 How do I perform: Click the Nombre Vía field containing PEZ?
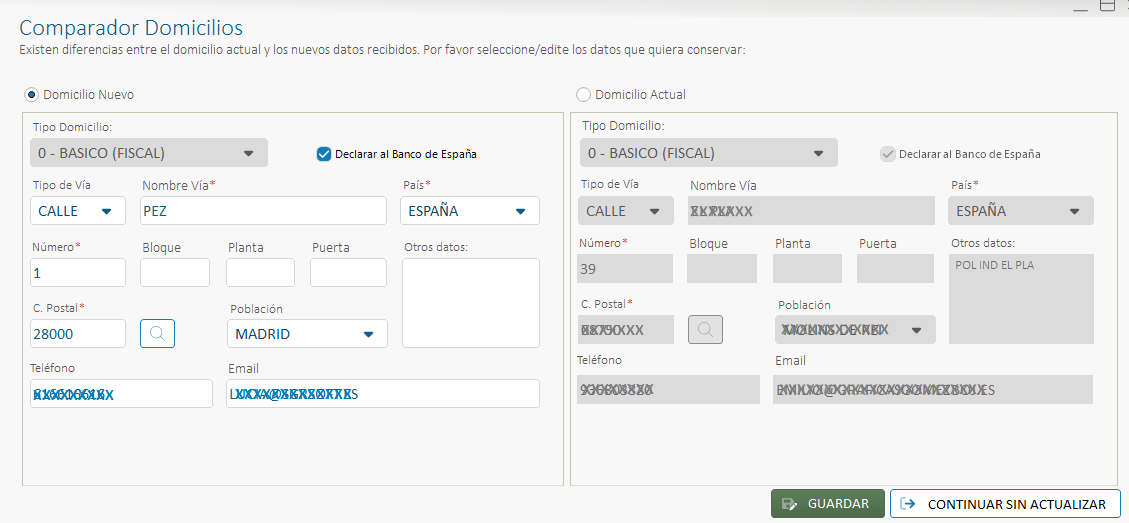click(263, 211)
